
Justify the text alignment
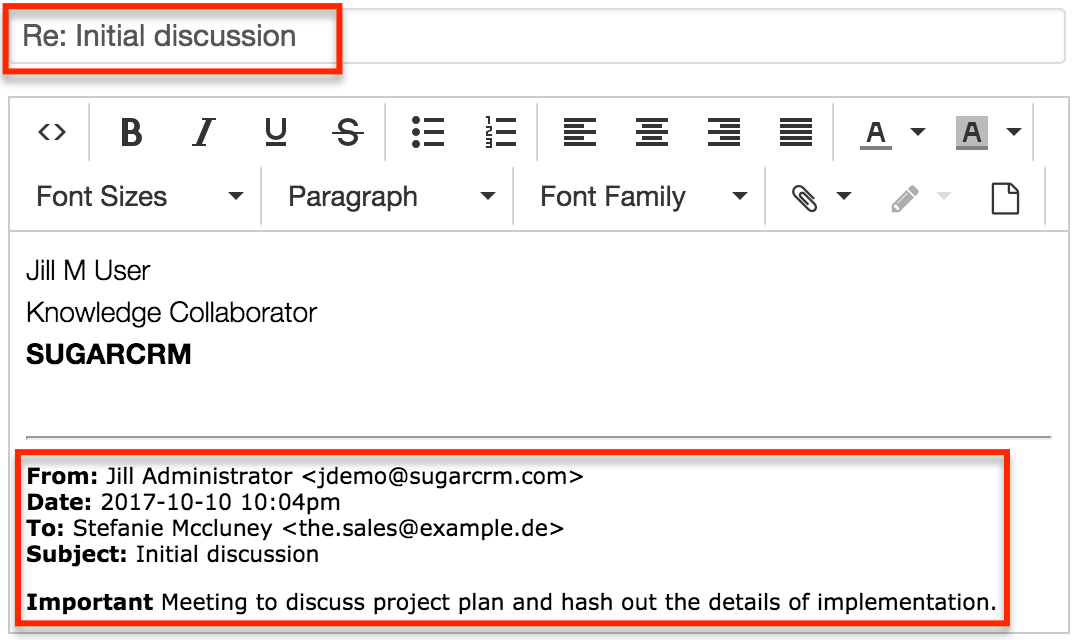(x=796, y=132)
